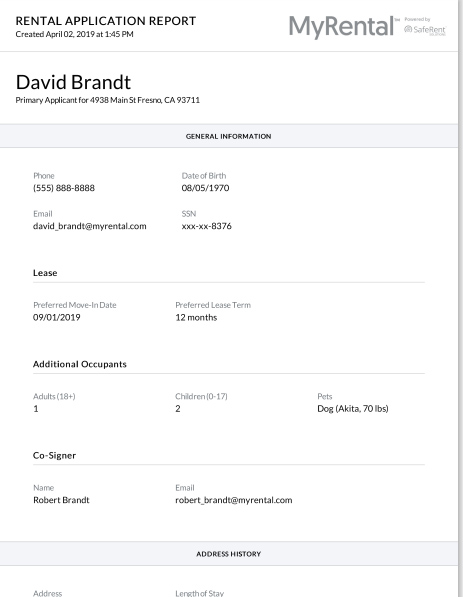Select the David Brandt applicant name heading

(73, 82)
